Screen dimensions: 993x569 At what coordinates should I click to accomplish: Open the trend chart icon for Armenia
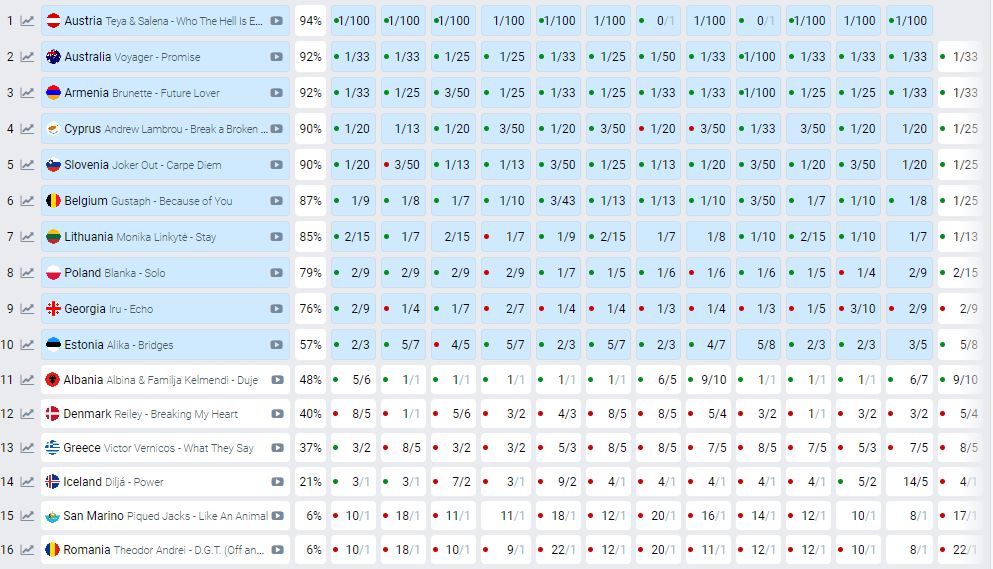[27, 93]
